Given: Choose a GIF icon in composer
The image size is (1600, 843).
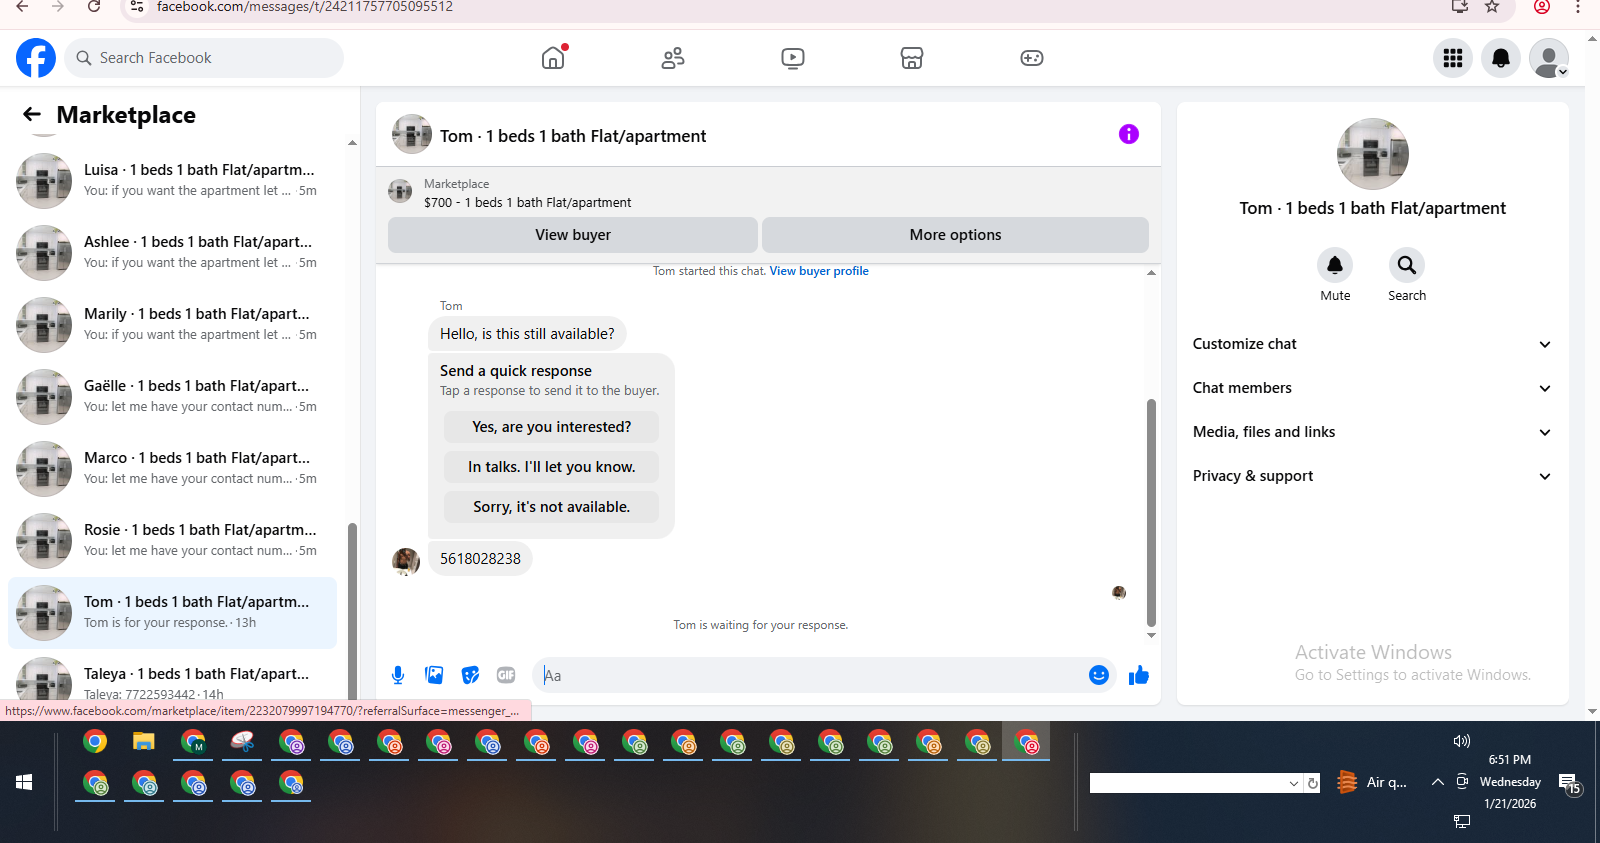Looking at the screenshot, I should tap(506, 675).
